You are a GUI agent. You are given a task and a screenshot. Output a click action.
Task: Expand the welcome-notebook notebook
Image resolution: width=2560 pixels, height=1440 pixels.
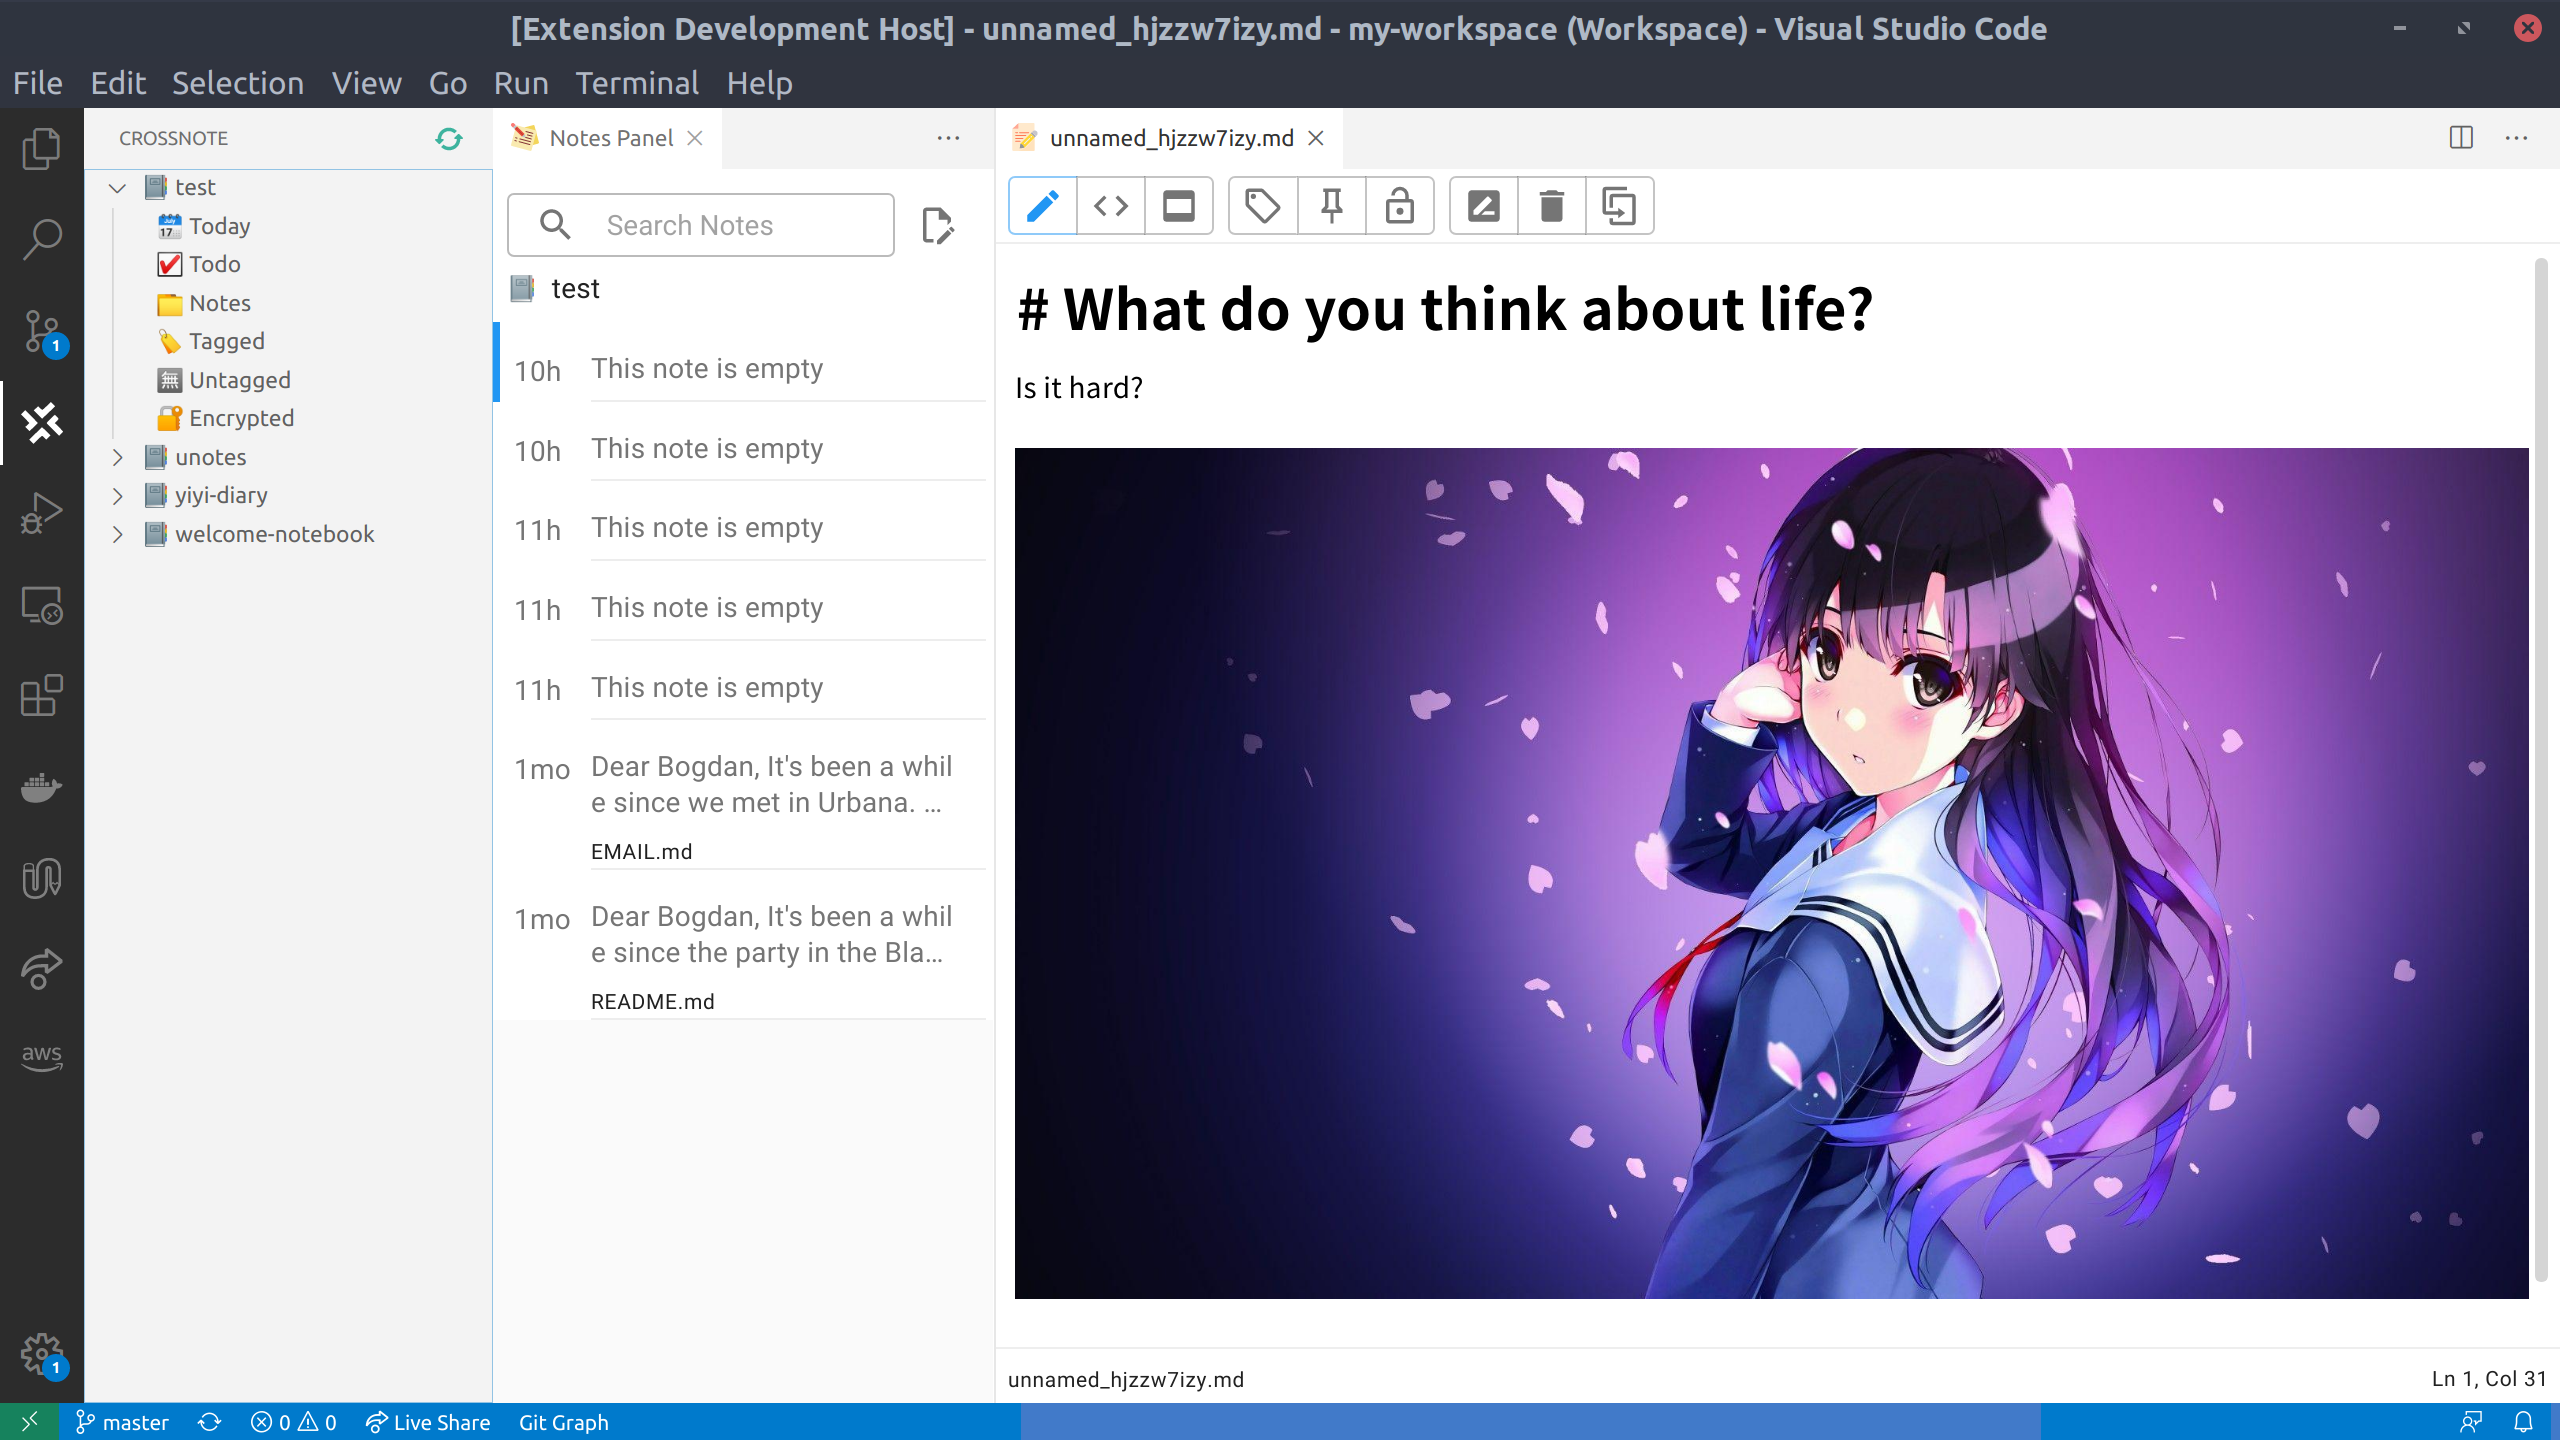coord(118,535)
